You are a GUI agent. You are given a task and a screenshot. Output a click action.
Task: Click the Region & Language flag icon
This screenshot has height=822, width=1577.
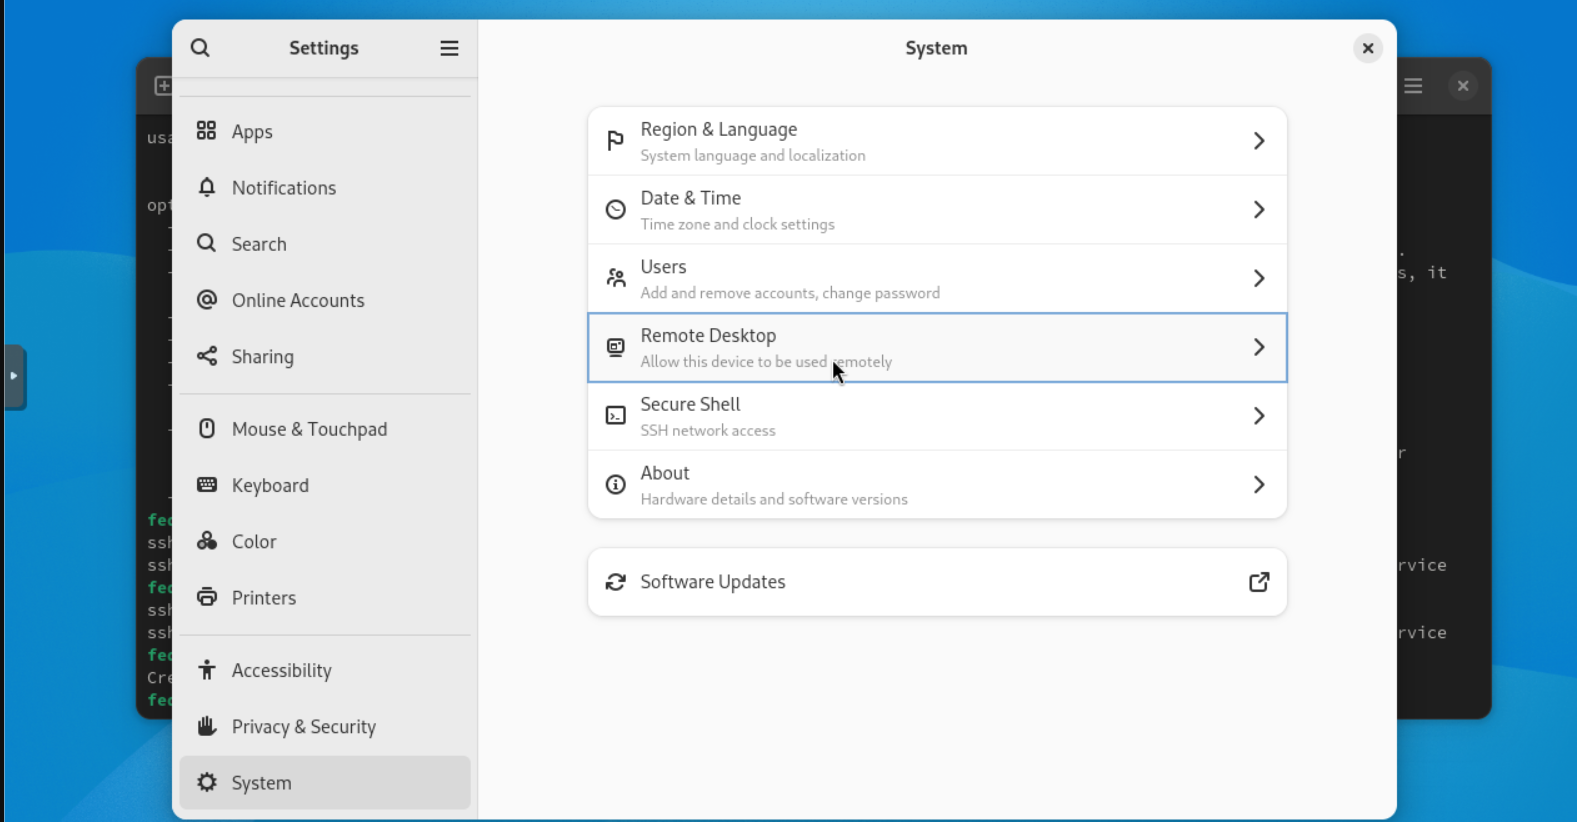click(615, 141)
